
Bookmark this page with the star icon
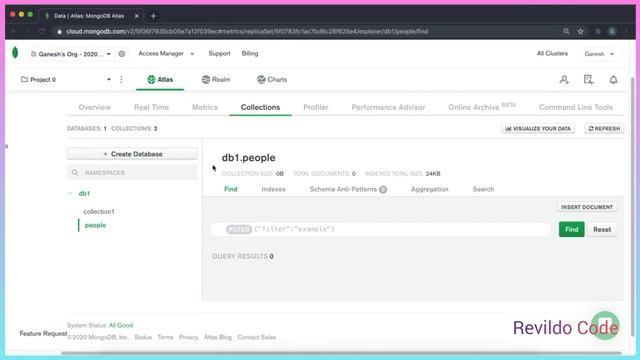(580, 31)
